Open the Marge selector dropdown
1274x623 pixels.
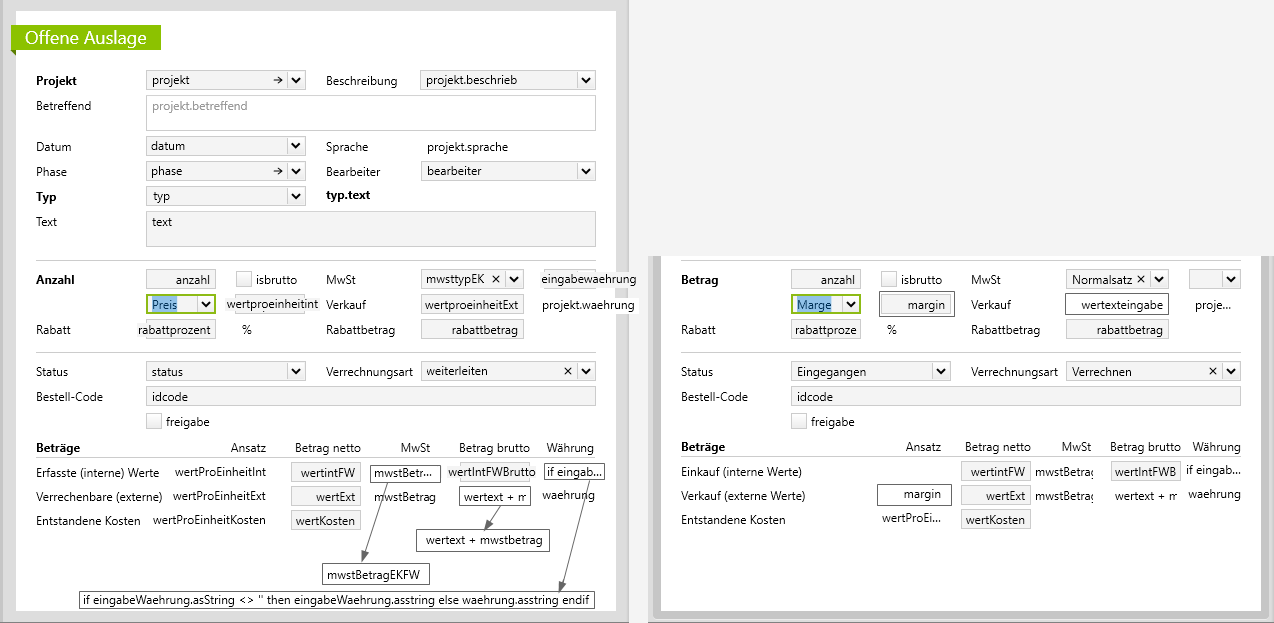coord(850,304)
